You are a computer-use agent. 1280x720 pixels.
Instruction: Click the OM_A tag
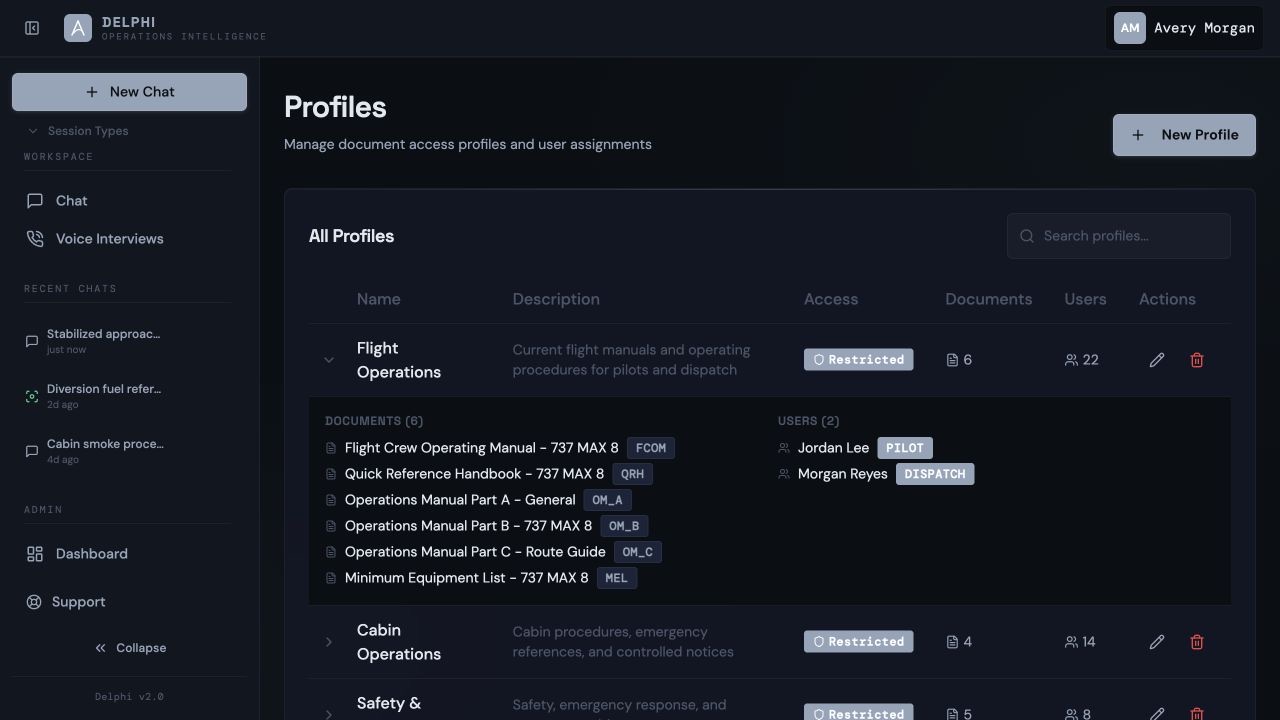point(608,500)
